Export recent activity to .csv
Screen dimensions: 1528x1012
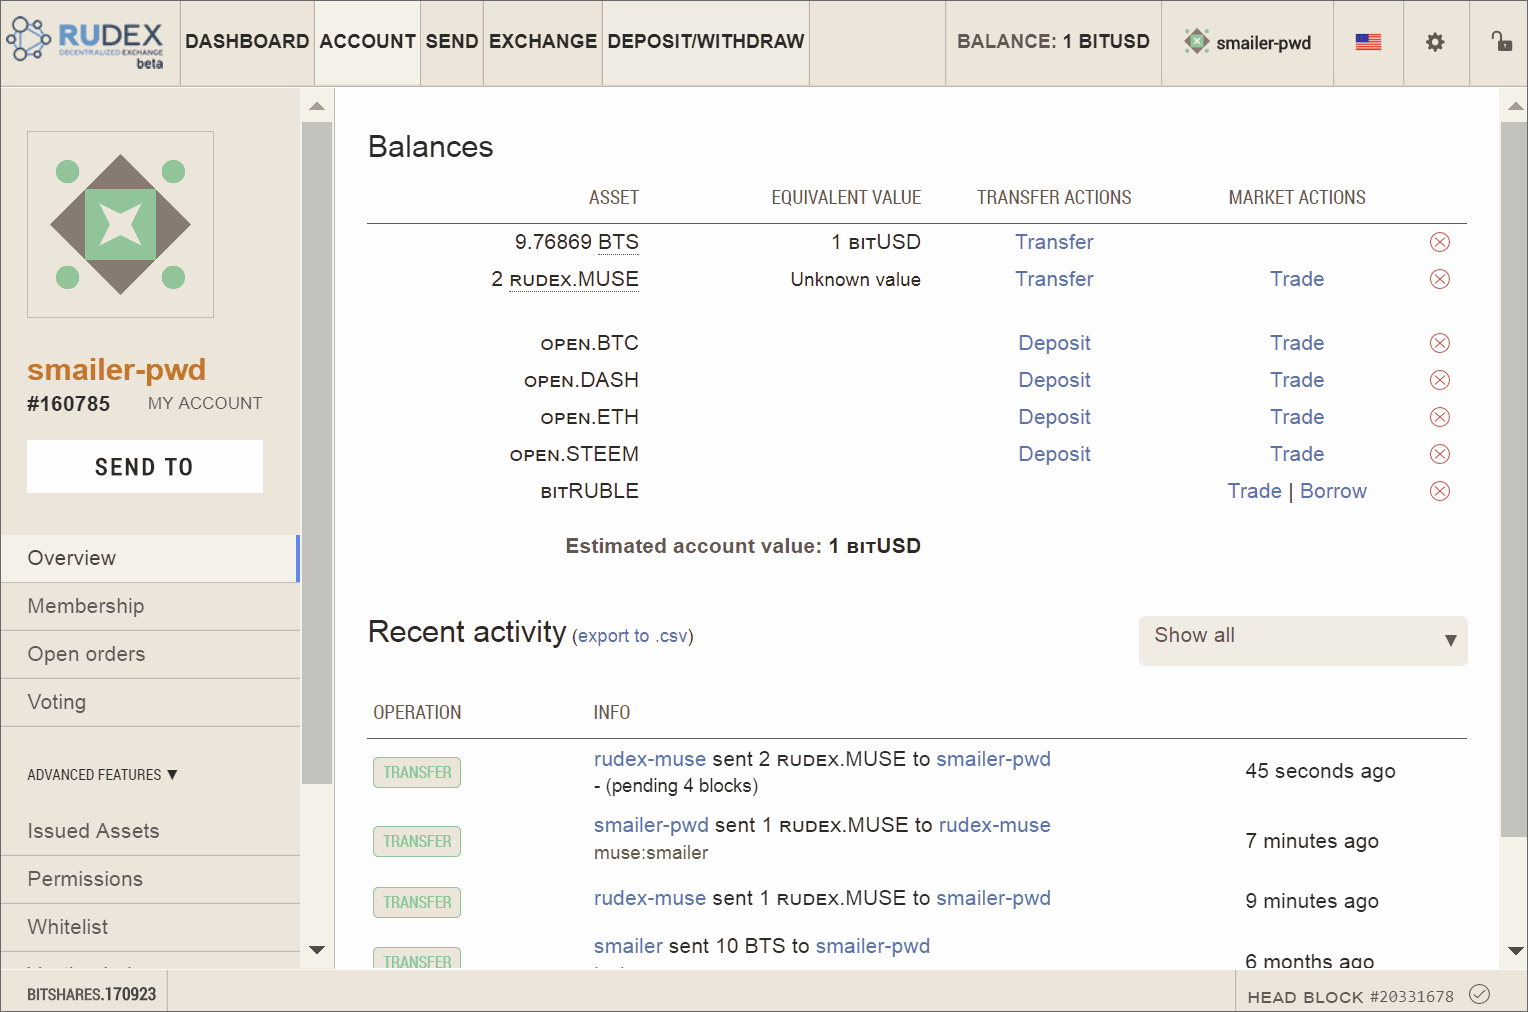632,636
